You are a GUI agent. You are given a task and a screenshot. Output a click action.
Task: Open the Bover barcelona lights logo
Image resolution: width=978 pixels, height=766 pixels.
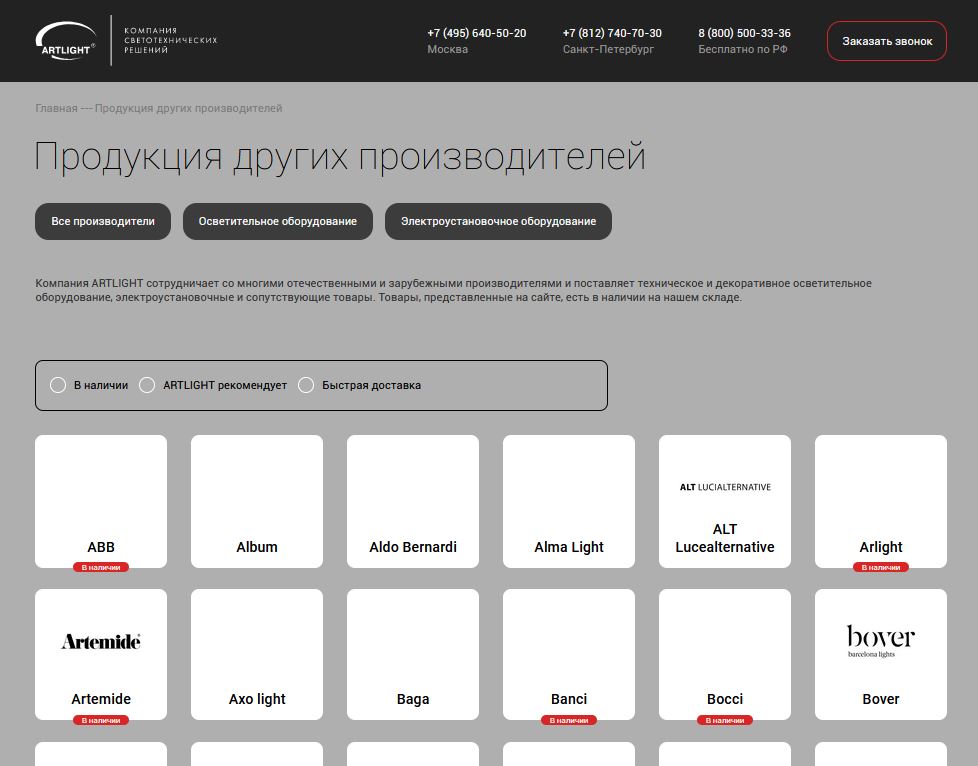(881, 641)
